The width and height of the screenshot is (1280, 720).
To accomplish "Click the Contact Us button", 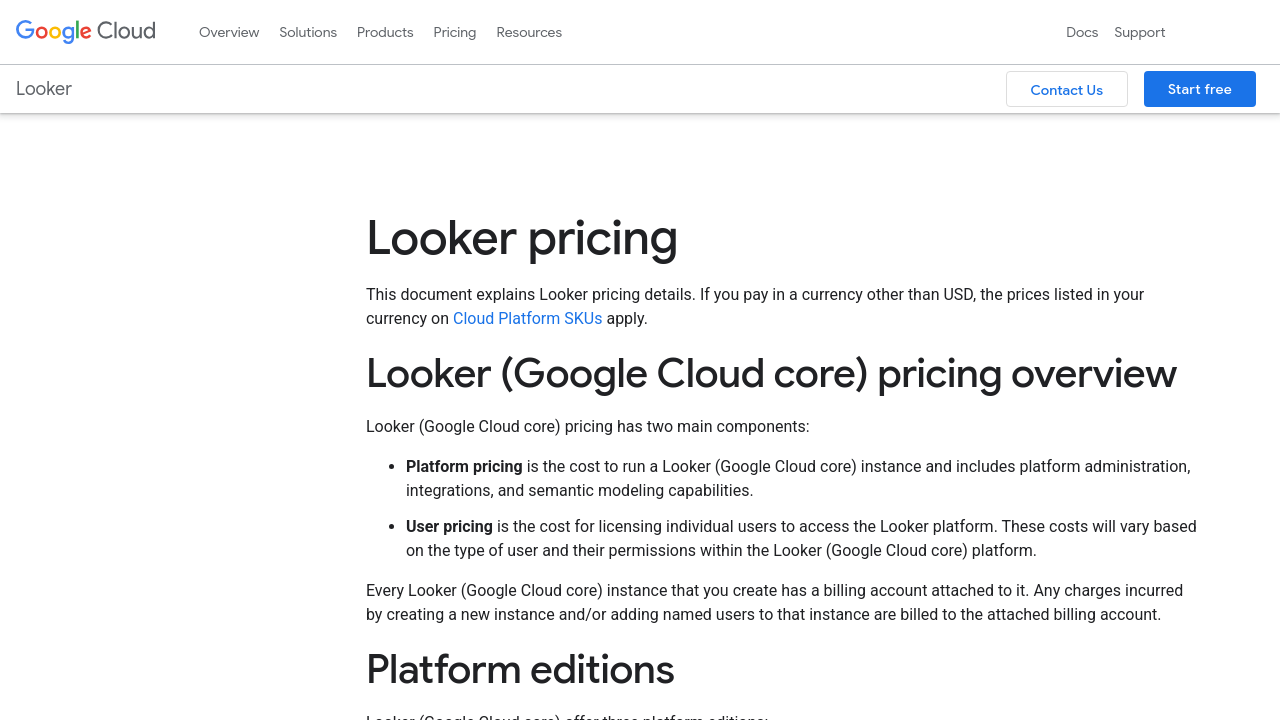I will (1067, 89).
